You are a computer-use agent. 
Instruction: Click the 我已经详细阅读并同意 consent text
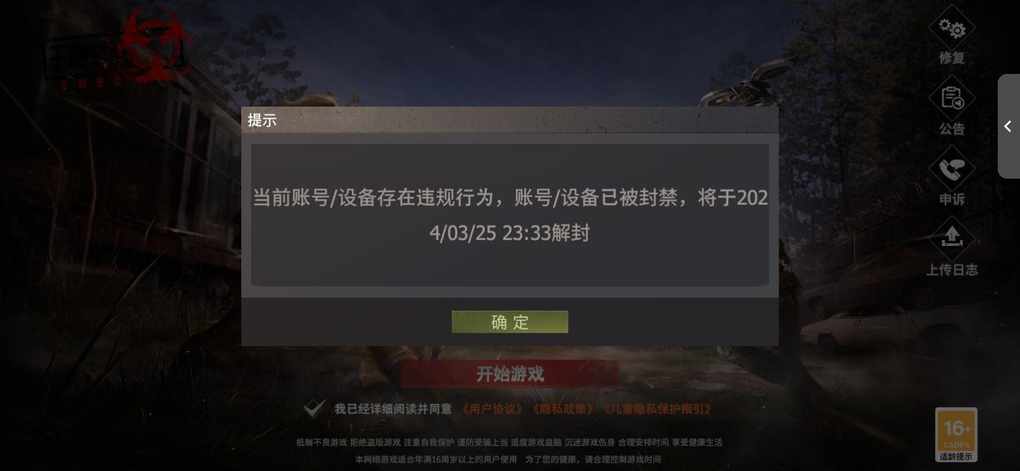[x=393, y=409]
